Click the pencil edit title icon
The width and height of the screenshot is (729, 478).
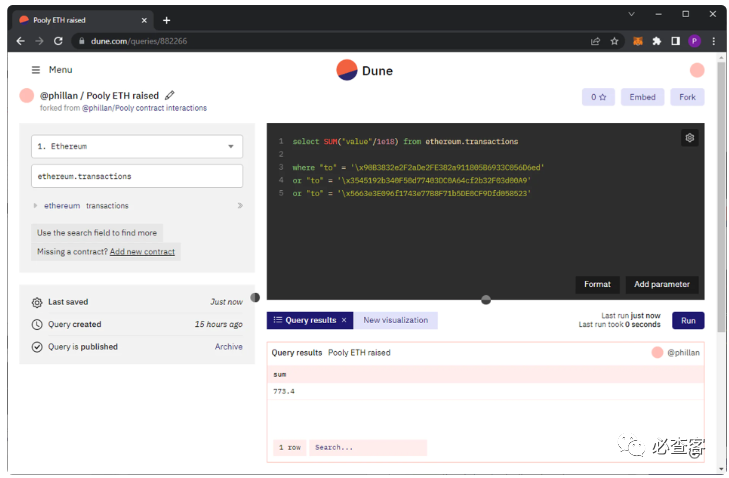tap(170, 95)
